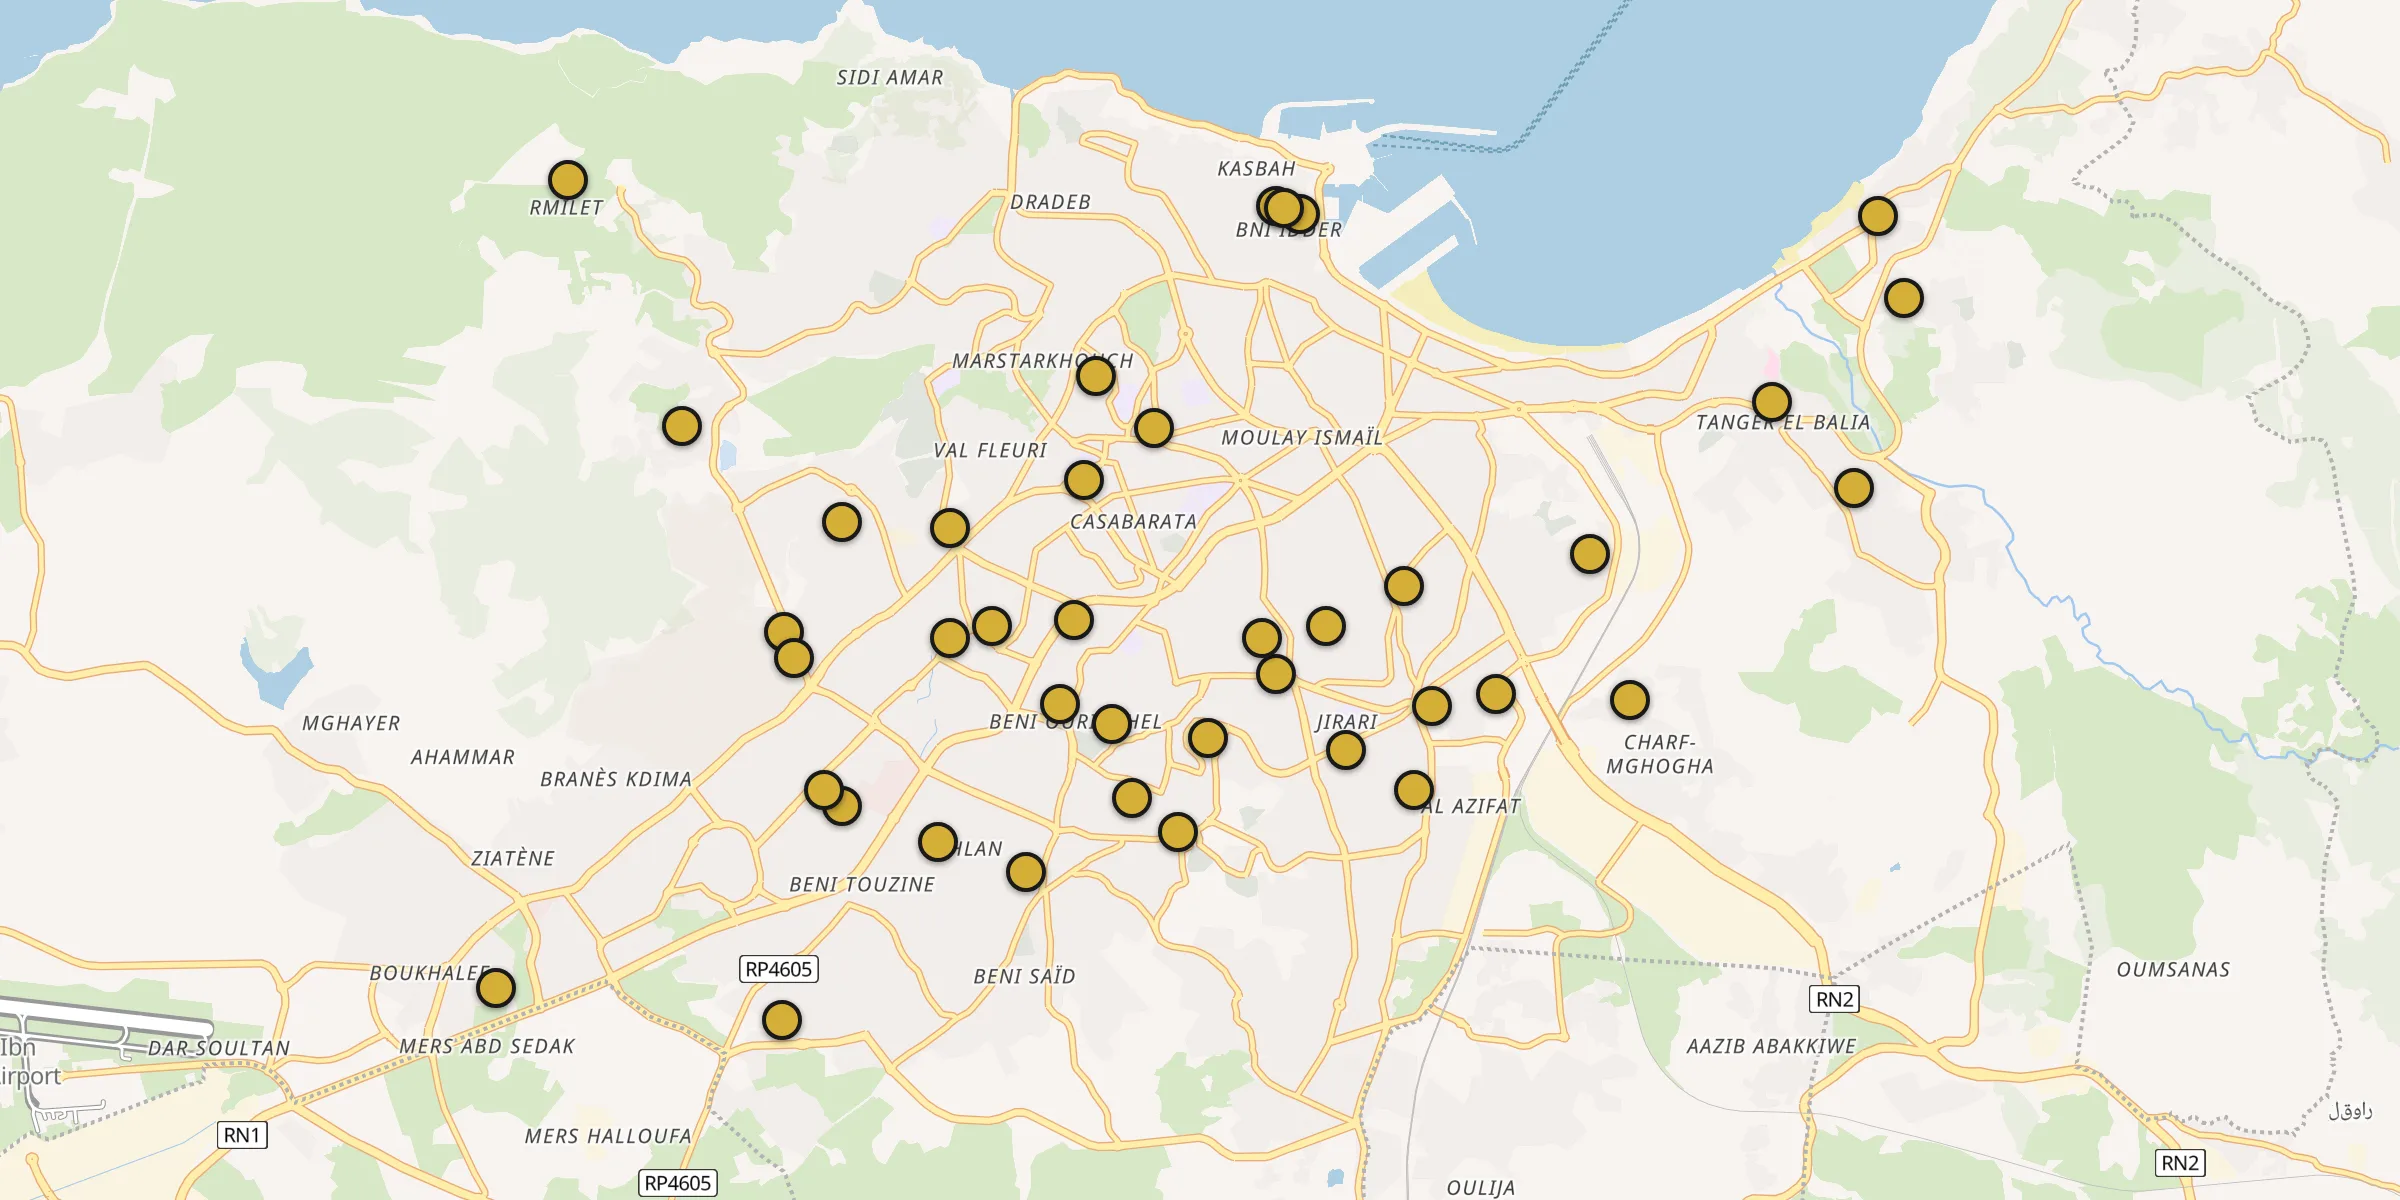2400x1200 pixels.
Task: Click the MERS ABD SEDAK label
Action: (x=487, y=1046)
